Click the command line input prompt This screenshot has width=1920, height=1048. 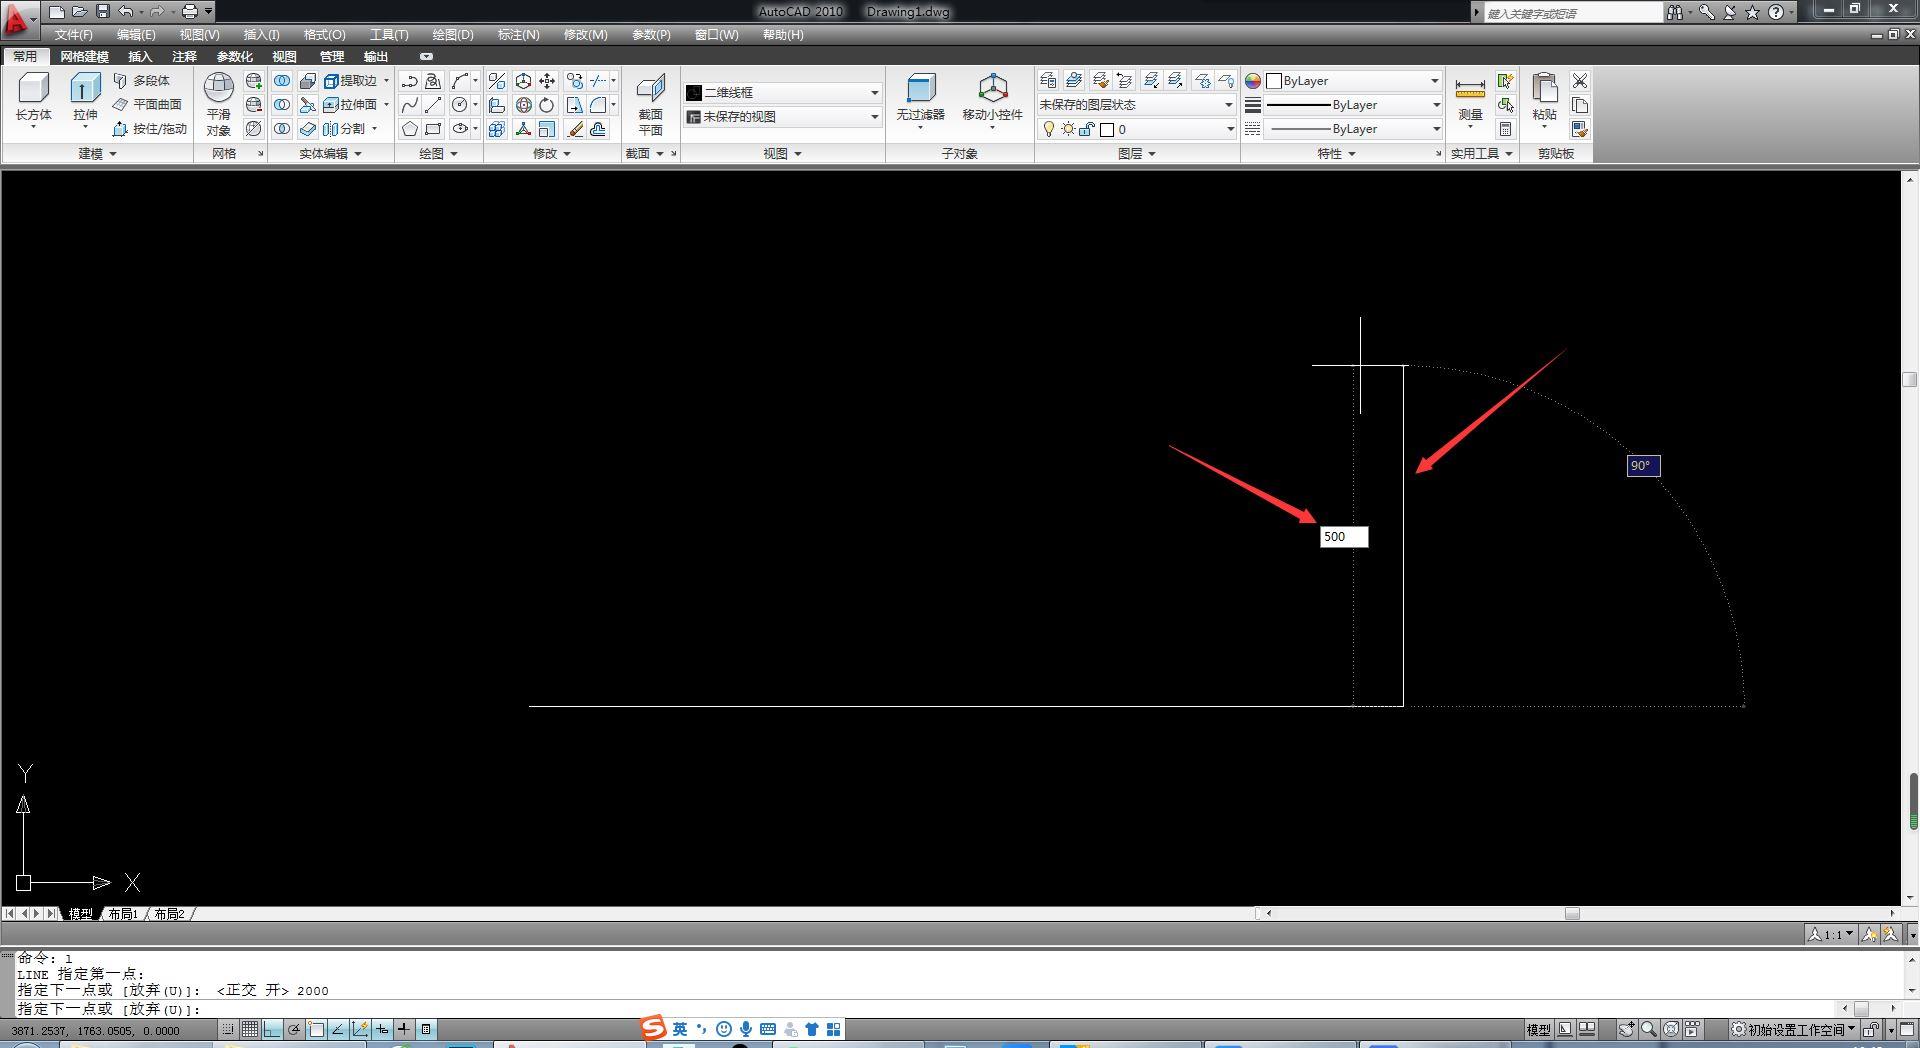point(925,1009)
